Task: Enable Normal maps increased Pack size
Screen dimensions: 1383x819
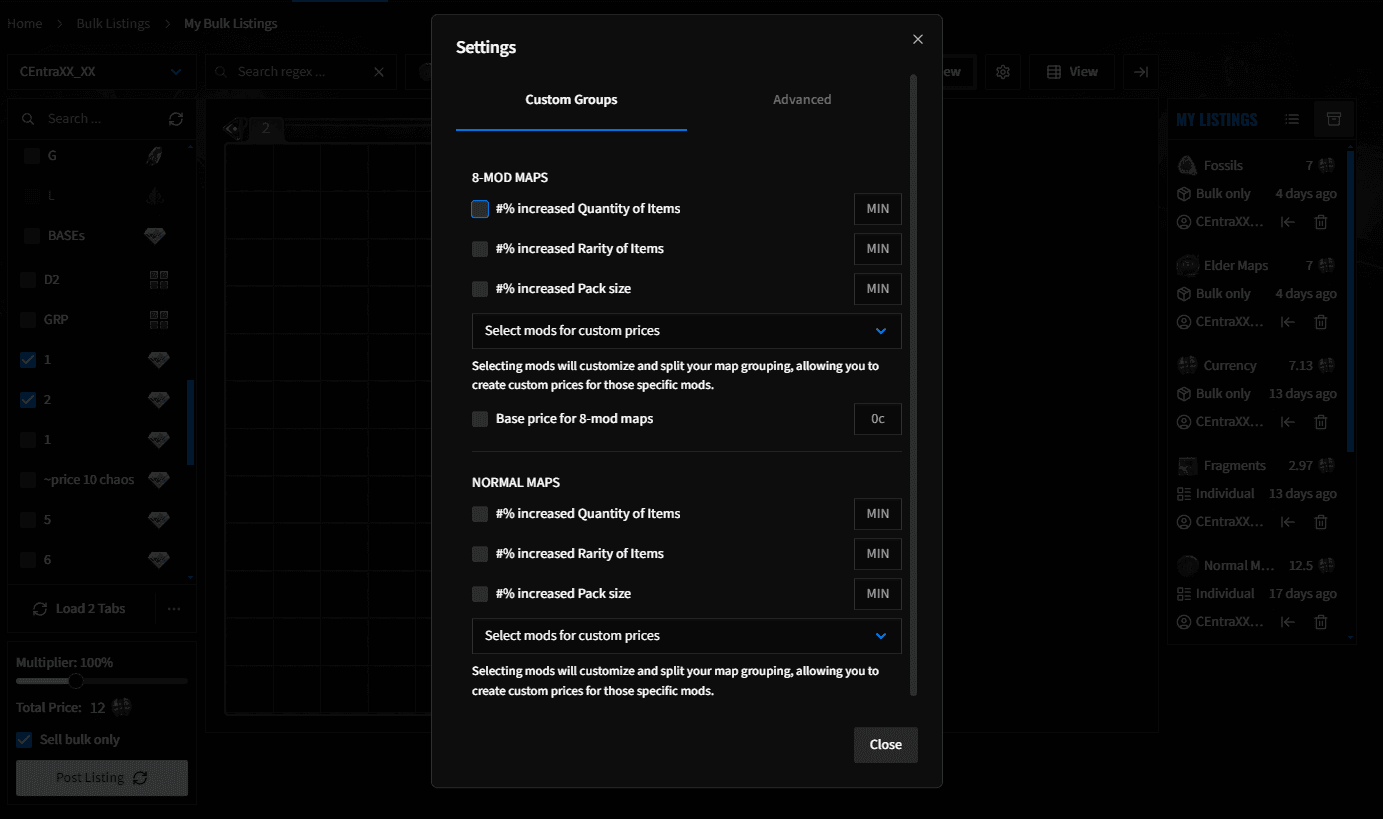Action: [480, 594]
